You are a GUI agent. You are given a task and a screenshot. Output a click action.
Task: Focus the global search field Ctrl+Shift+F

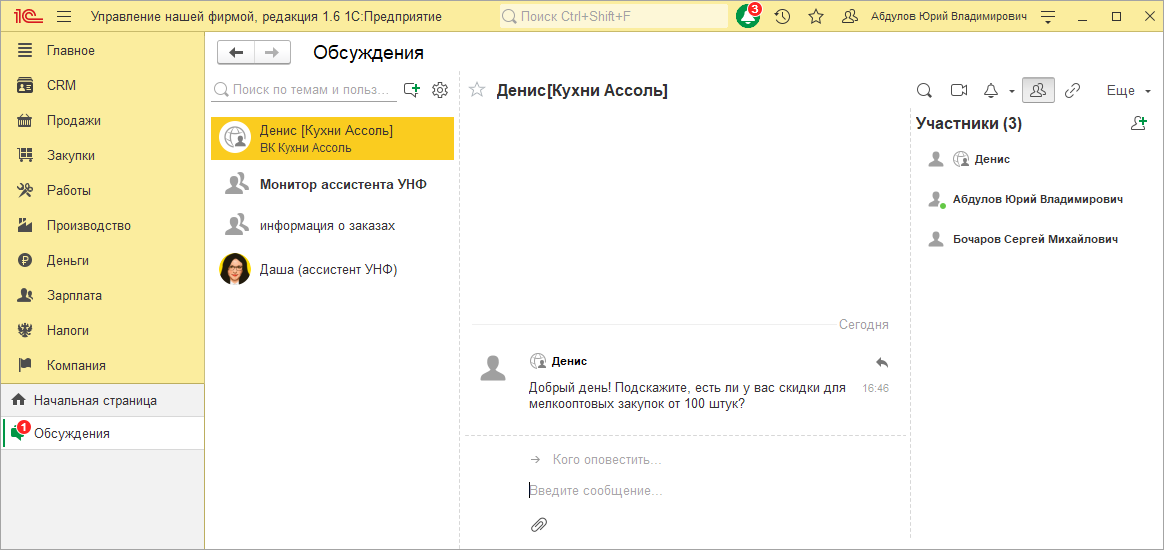[x=614, y=16]
